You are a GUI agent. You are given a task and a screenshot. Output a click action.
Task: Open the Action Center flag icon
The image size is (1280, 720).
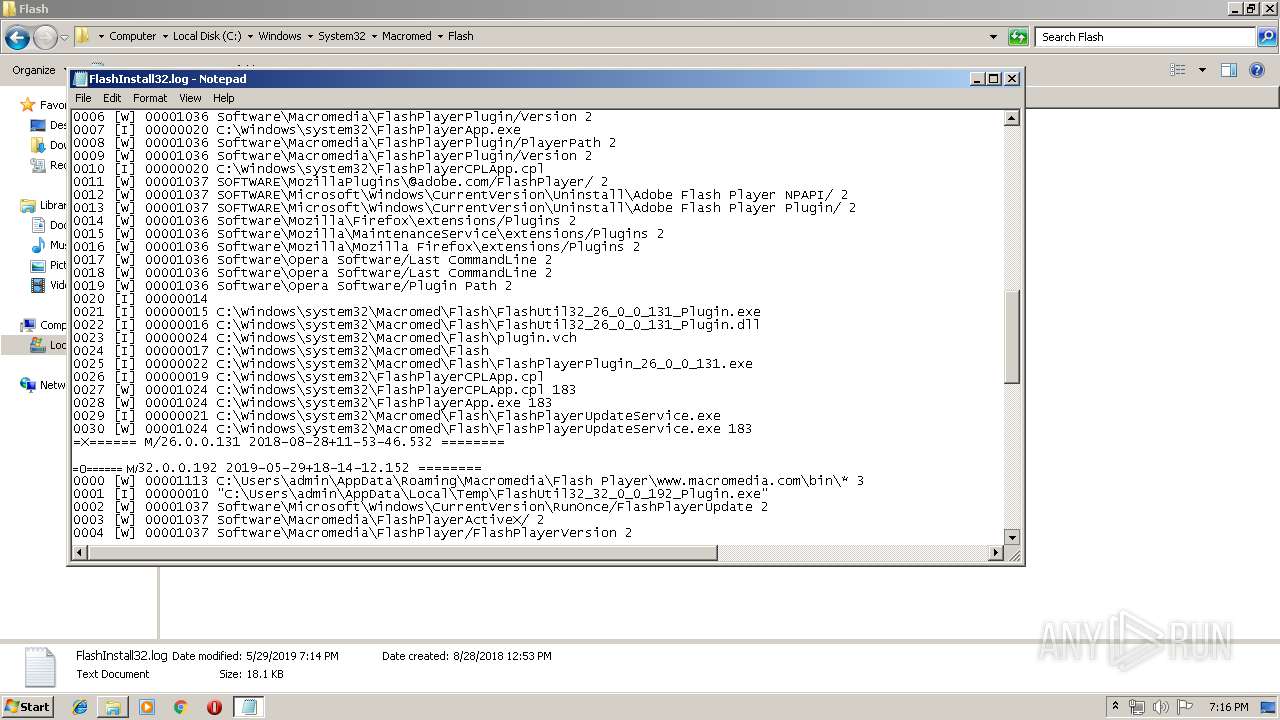pos(1185,706)
